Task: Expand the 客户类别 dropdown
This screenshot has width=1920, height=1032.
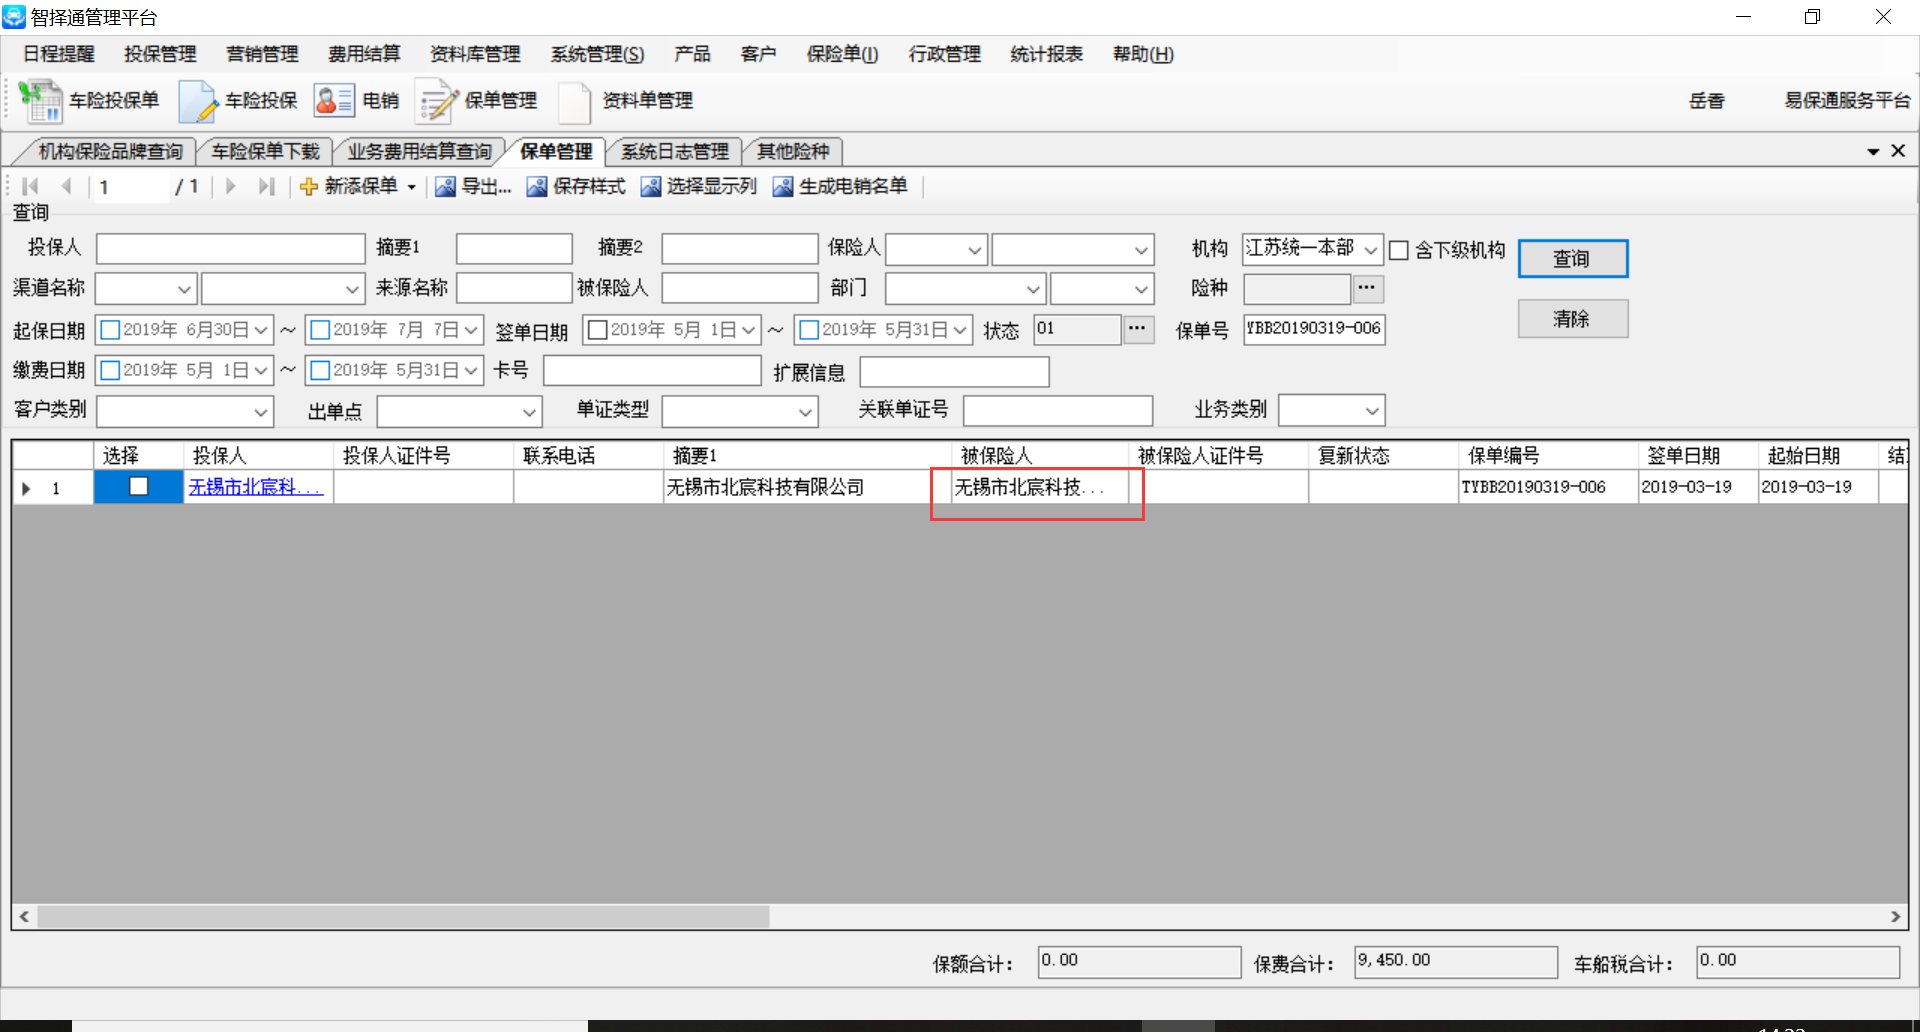Action: (260, 411)
